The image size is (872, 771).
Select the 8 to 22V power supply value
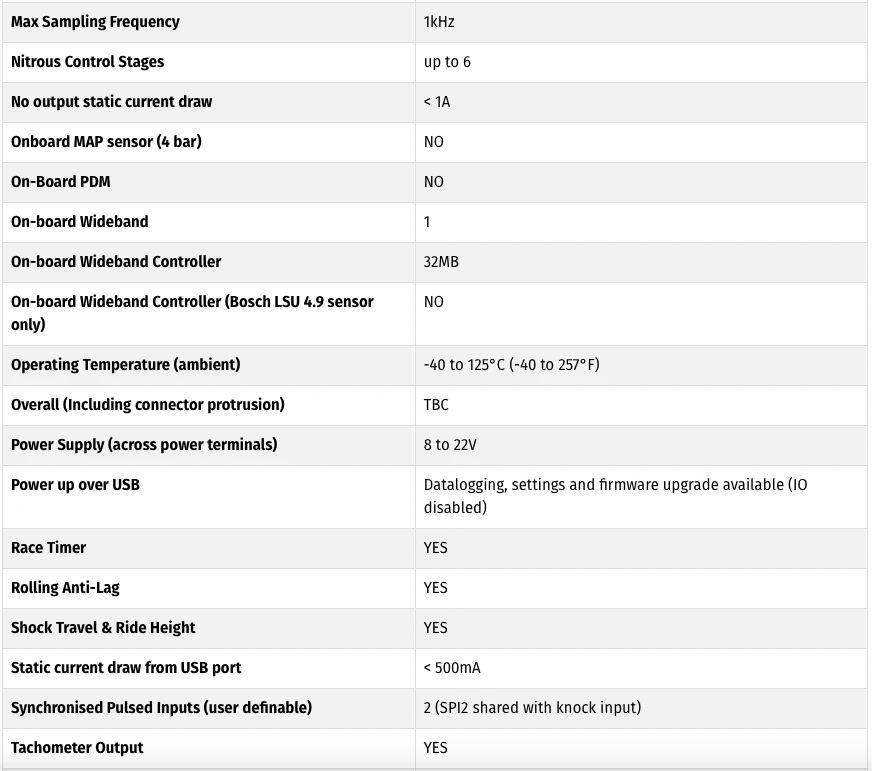click(x=450, y=445)
